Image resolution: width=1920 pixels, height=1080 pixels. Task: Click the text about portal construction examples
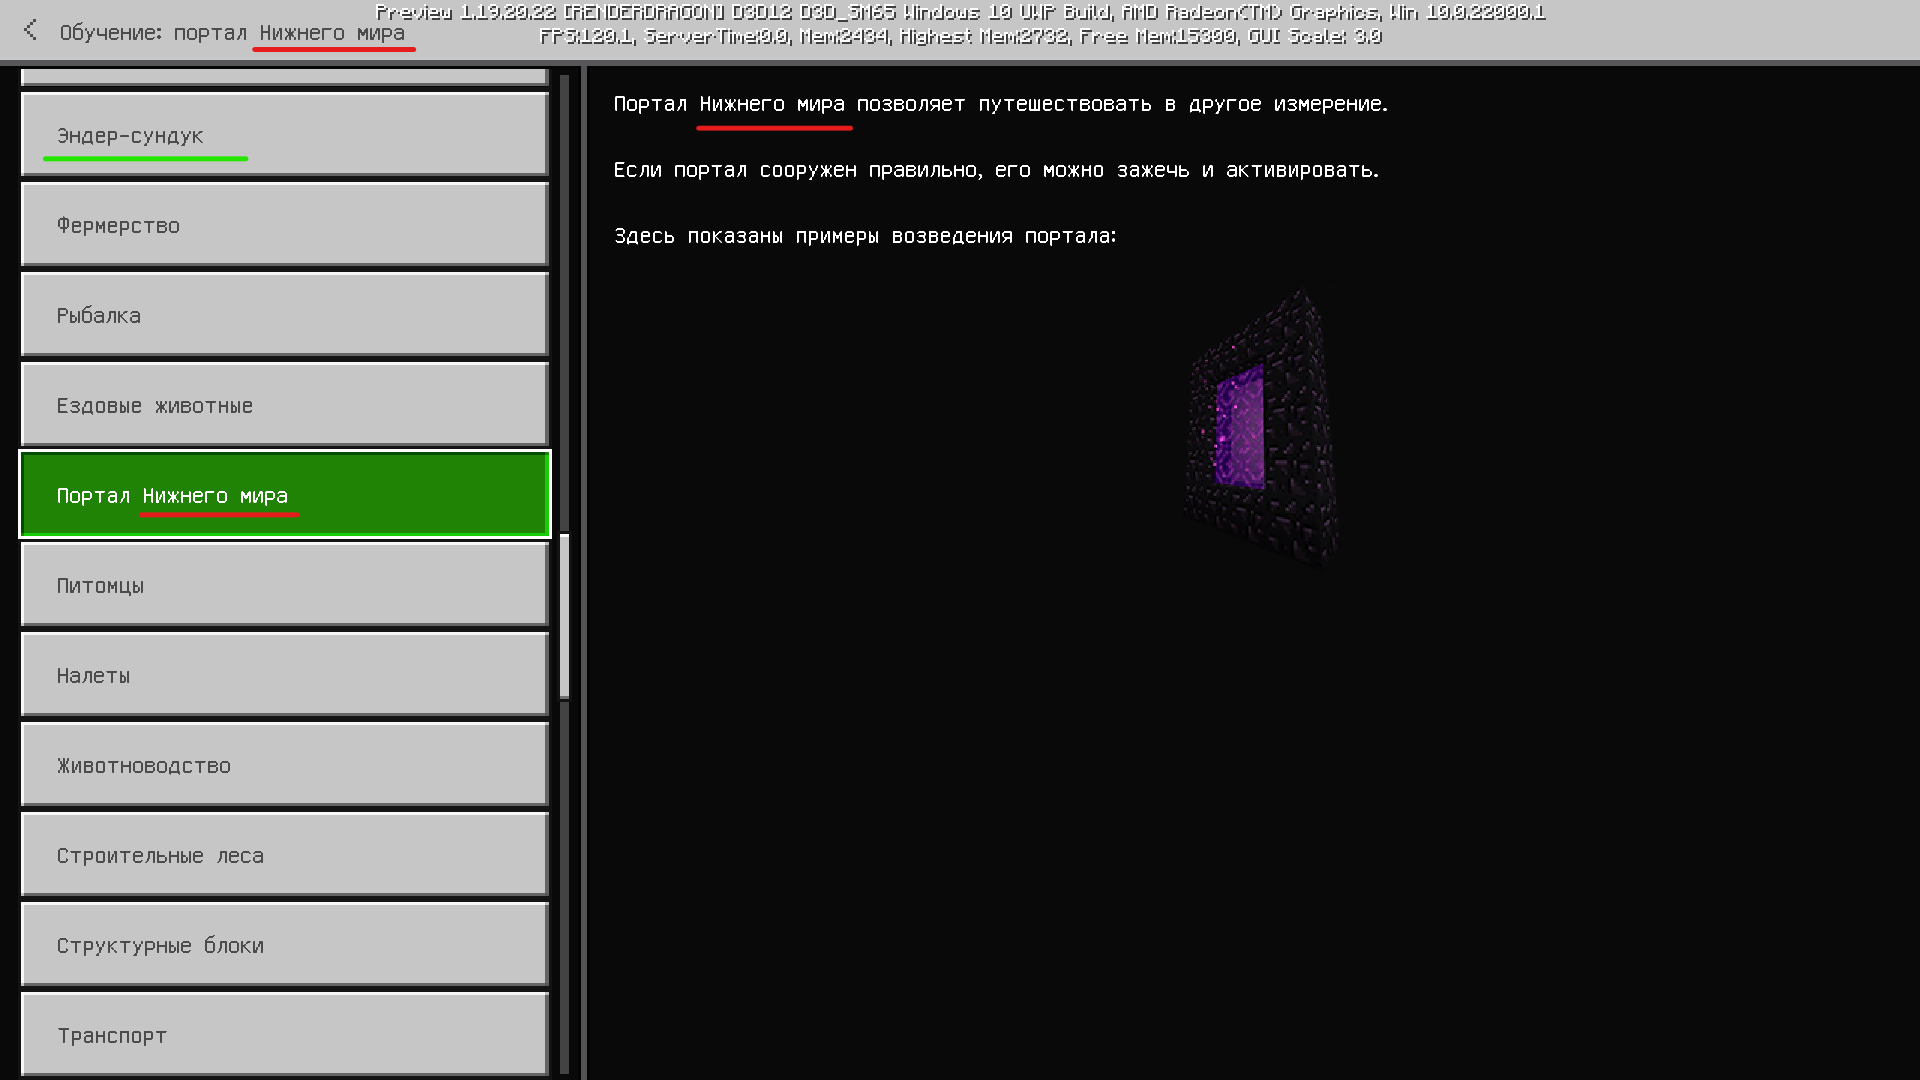point(865,237)
